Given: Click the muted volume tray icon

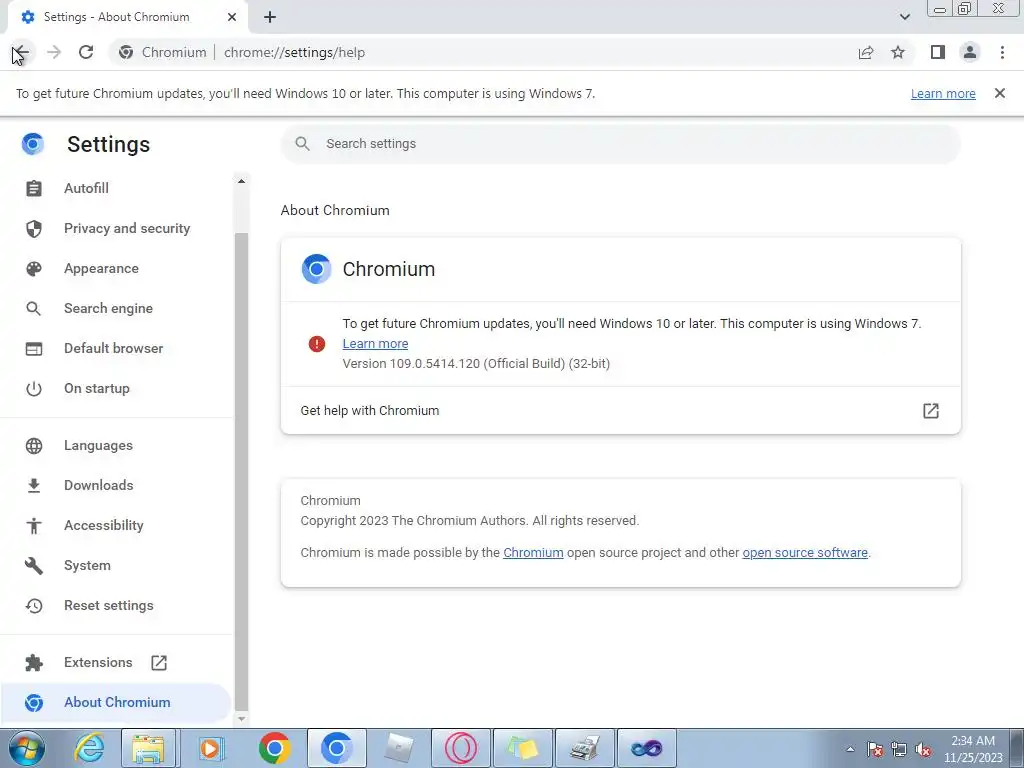Looking at the screenshot, I should (x=923, y=749).
